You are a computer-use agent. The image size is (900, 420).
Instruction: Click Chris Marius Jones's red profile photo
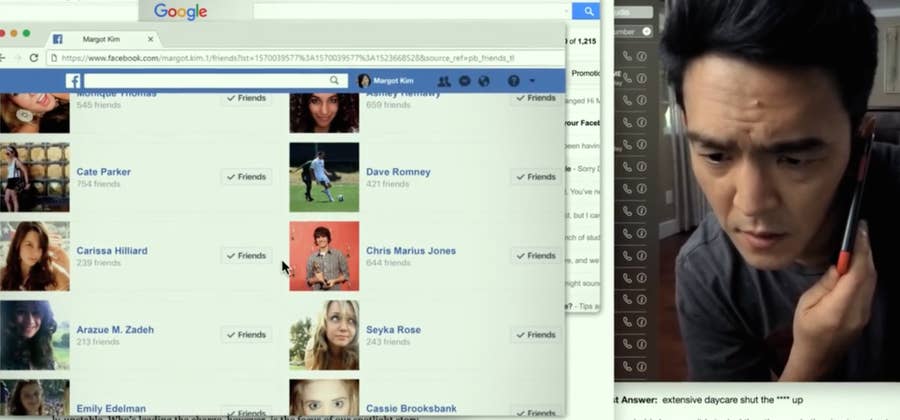(324, 256)
